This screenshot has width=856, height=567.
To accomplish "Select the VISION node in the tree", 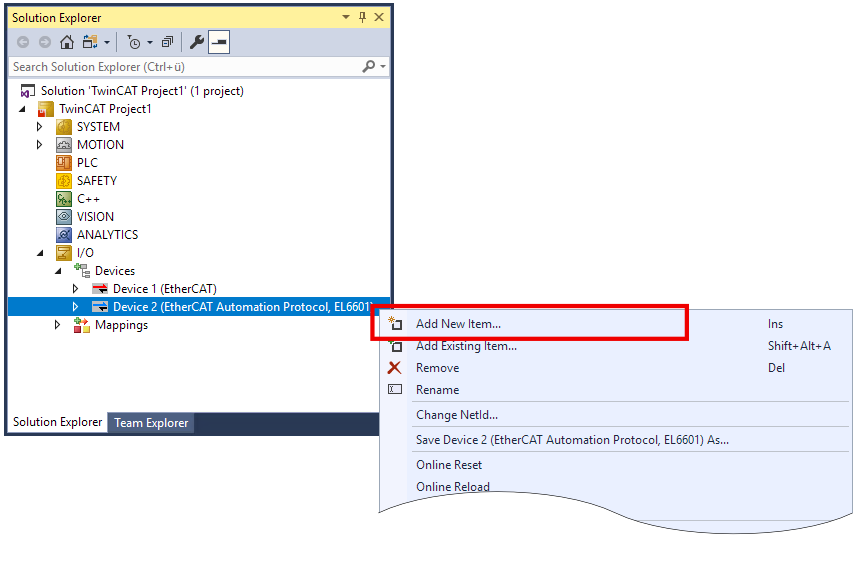I will click(95, 217).
